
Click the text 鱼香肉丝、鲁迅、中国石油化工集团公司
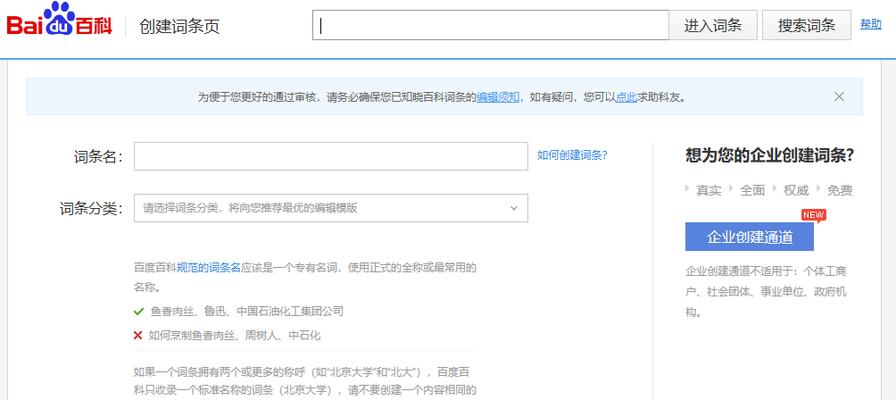tap(247, 311)
